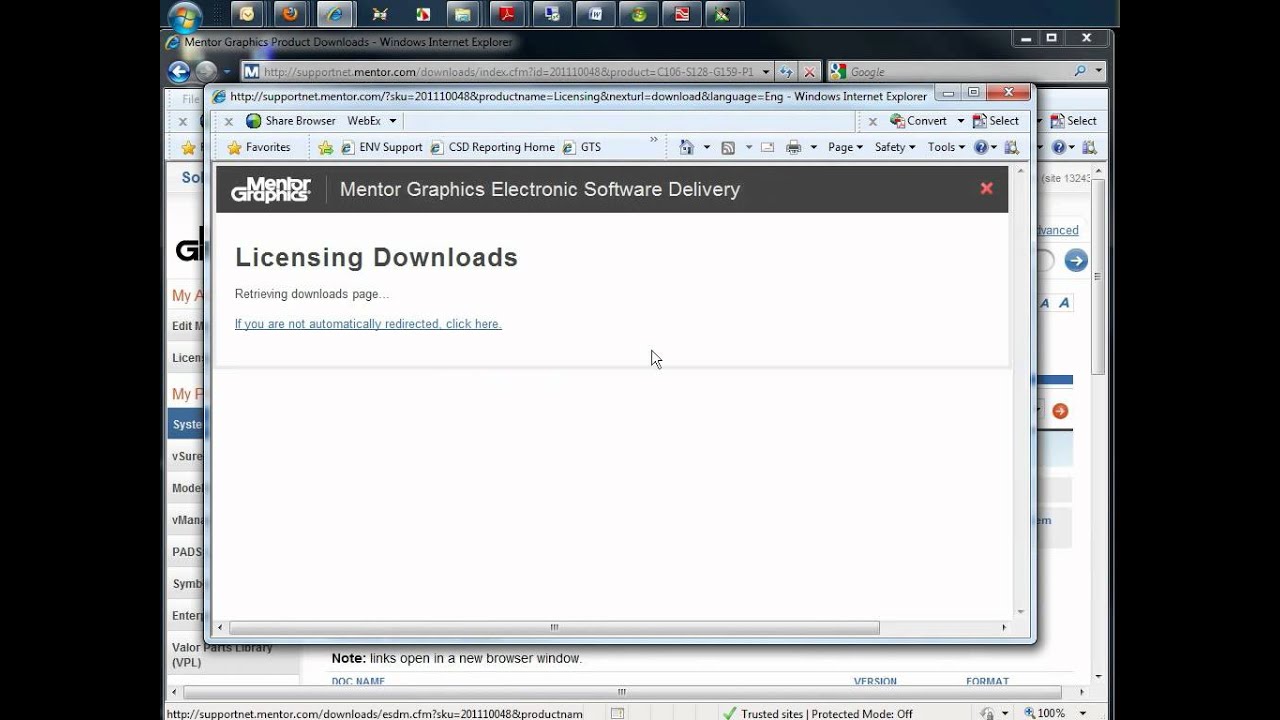The image size is (1280, 720).
Task: Click blue go arrow in background page
Action: (x=1076, y=261)
